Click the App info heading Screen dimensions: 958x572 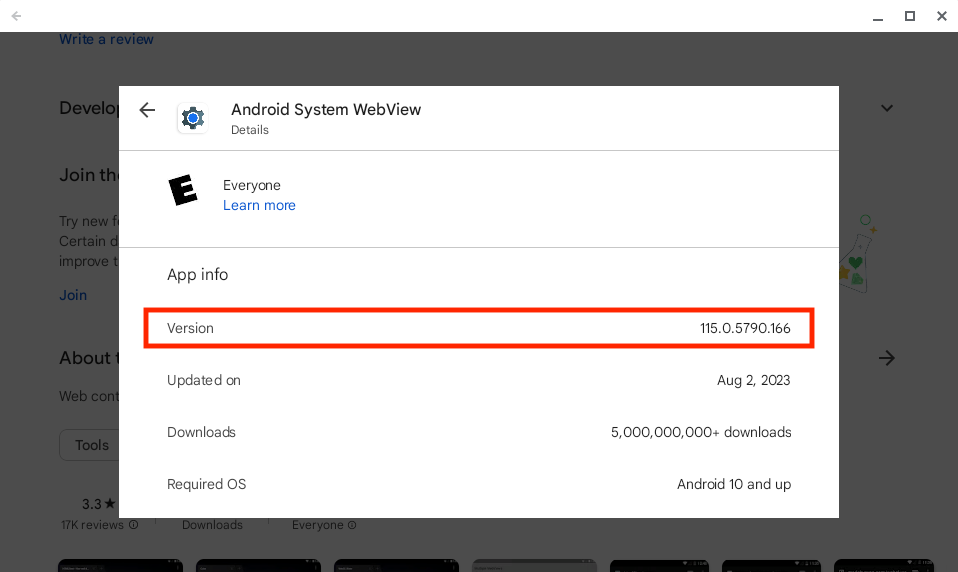point(197,274)
